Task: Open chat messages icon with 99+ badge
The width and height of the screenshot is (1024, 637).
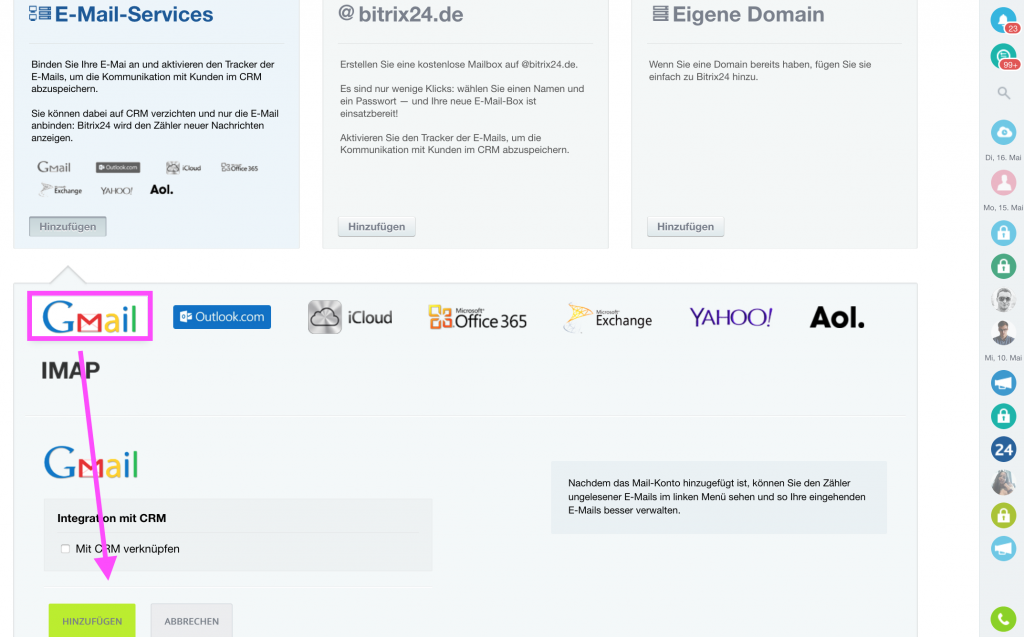Action: point(1004,56)
